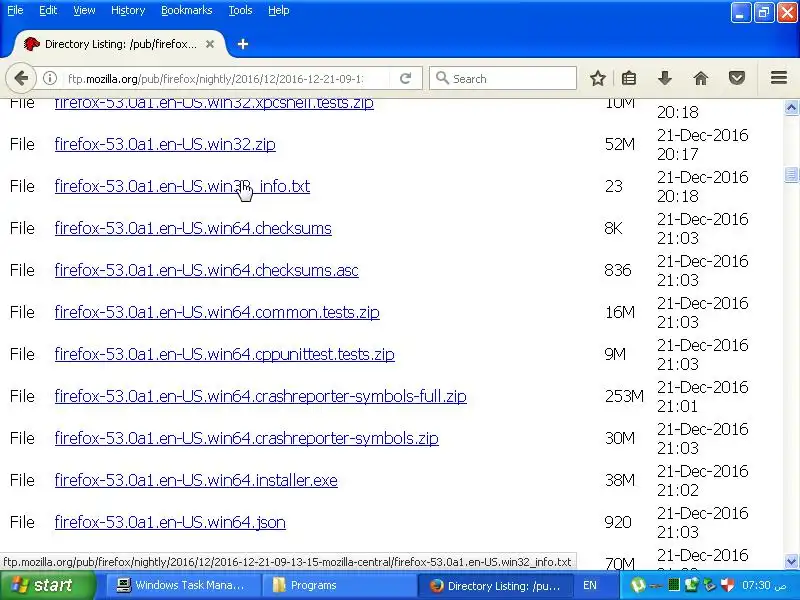
Task: Open the downloads arrow panel
Action: 665,79
